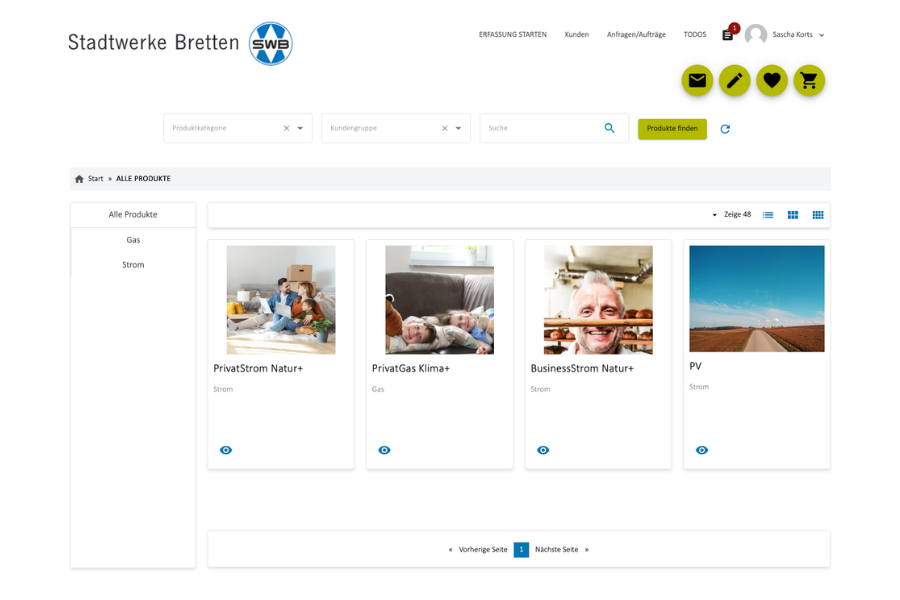Open the Kunden menu item
The image size is (900, 600).
point(576,34)
